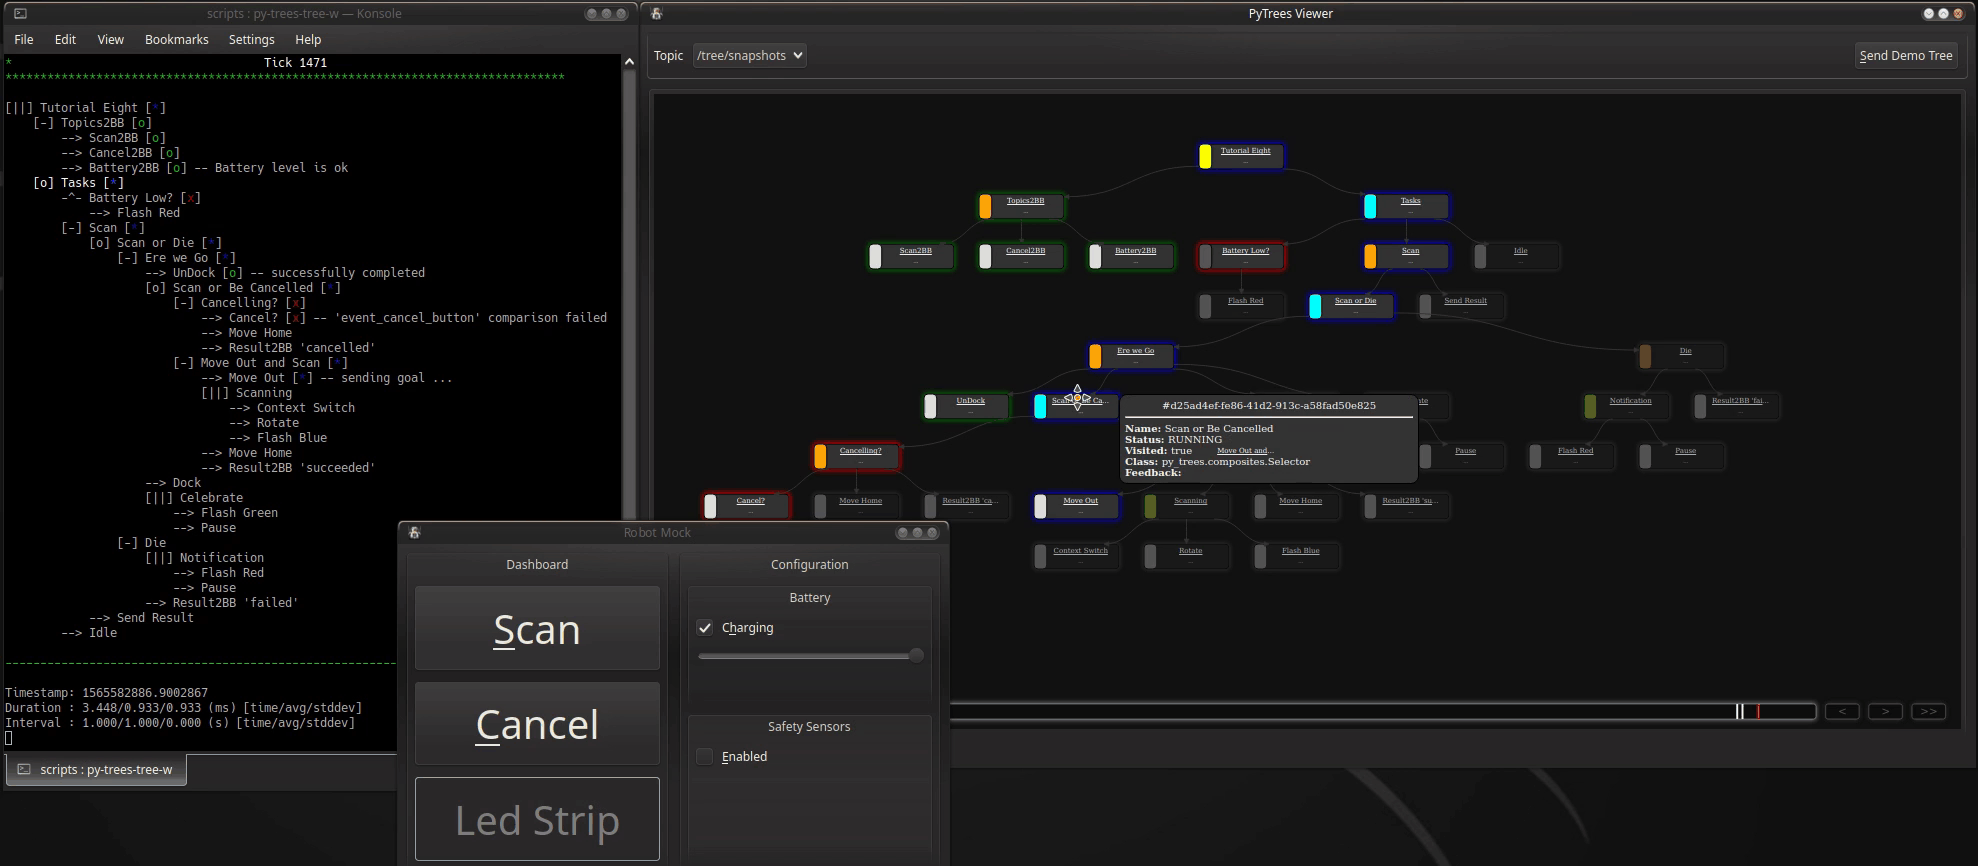Click the Notification node
The image size is (1978, 866).
tap(1626, 406)
